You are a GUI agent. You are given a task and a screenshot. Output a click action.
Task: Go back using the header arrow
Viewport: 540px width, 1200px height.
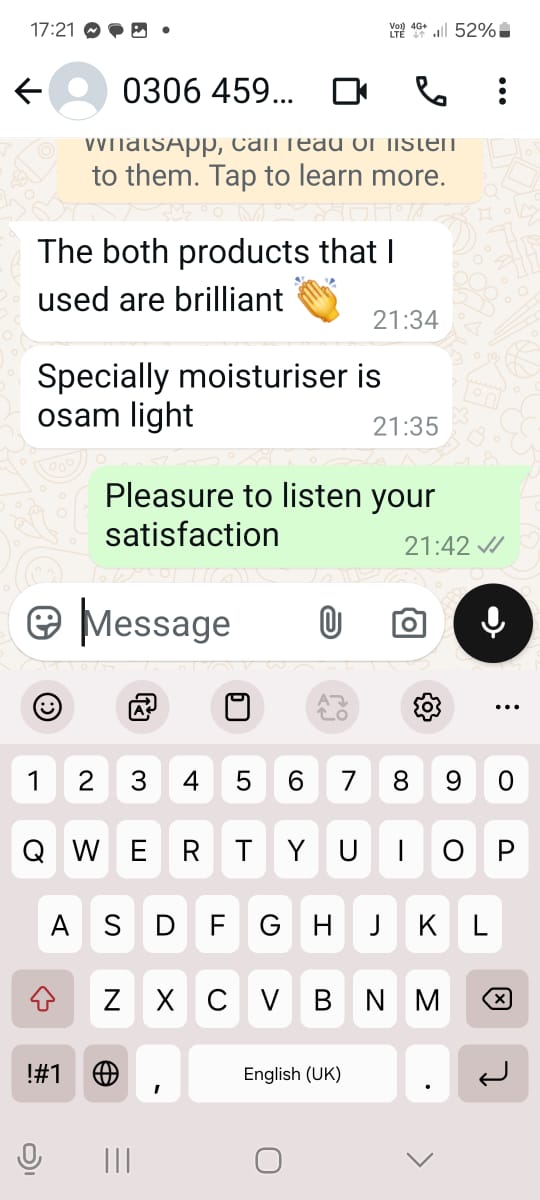(x=28, y=92)
